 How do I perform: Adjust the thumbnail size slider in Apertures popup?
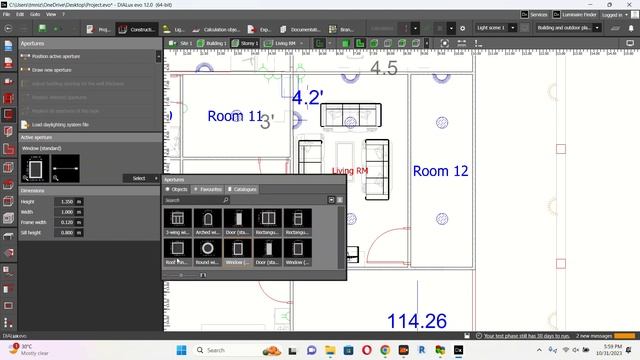tap(181, 275)
